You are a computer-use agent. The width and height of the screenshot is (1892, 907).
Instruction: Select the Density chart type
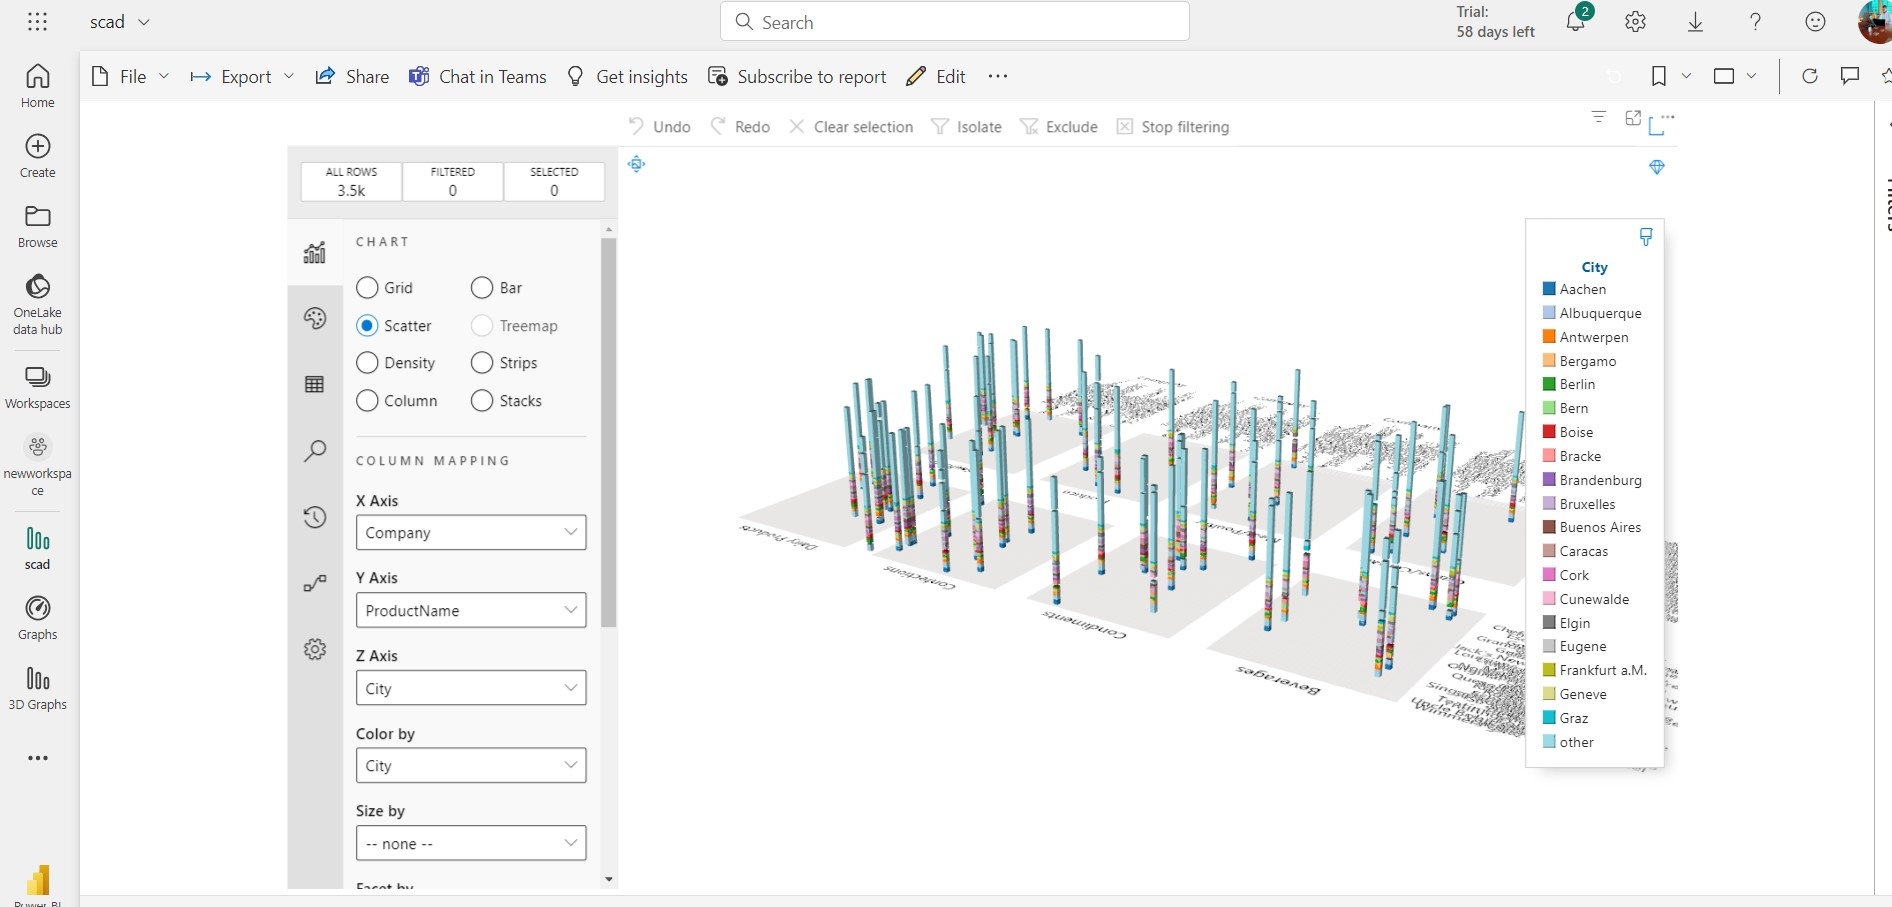tap(367, 363)
